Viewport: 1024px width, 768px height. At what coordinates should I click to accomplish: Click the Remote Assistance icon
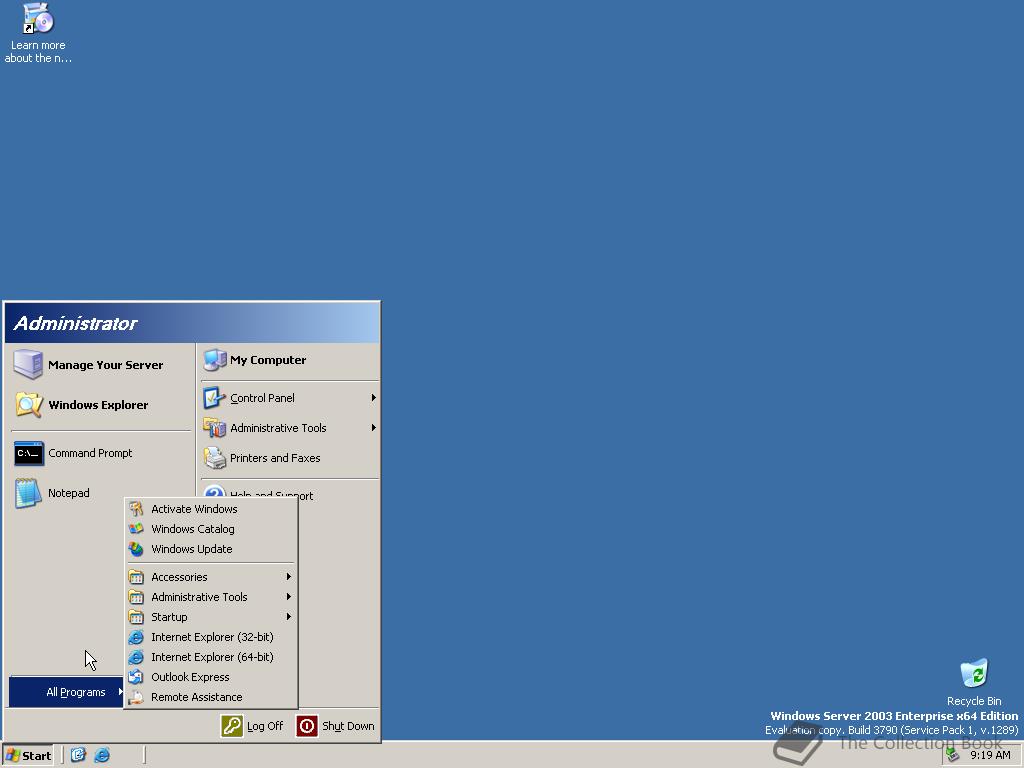click(136, 697)
